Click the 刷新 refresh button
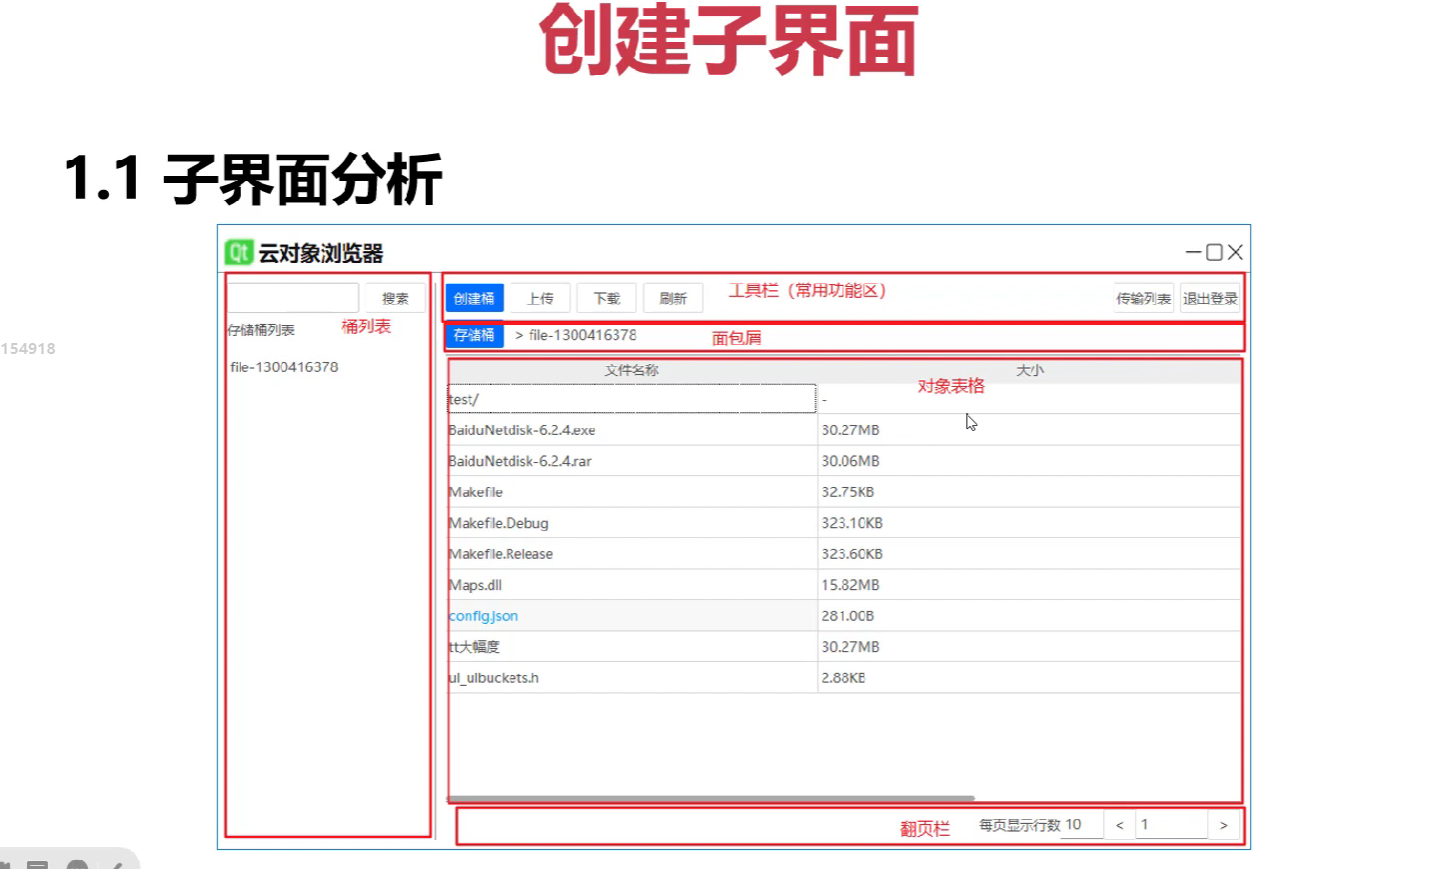This screenshot has height=869, width=1441. coord(673,298)
